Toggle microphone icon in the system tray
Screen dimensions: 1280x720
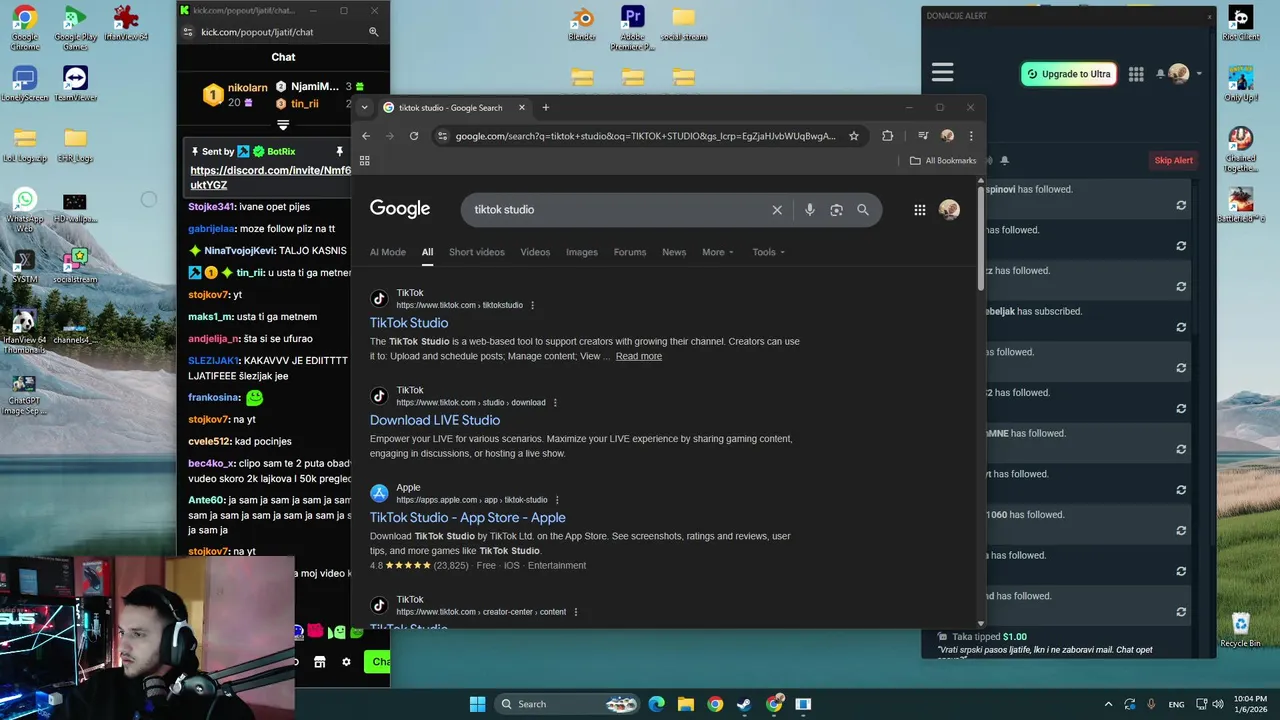pyautogui.click(x=1152, y=704)
